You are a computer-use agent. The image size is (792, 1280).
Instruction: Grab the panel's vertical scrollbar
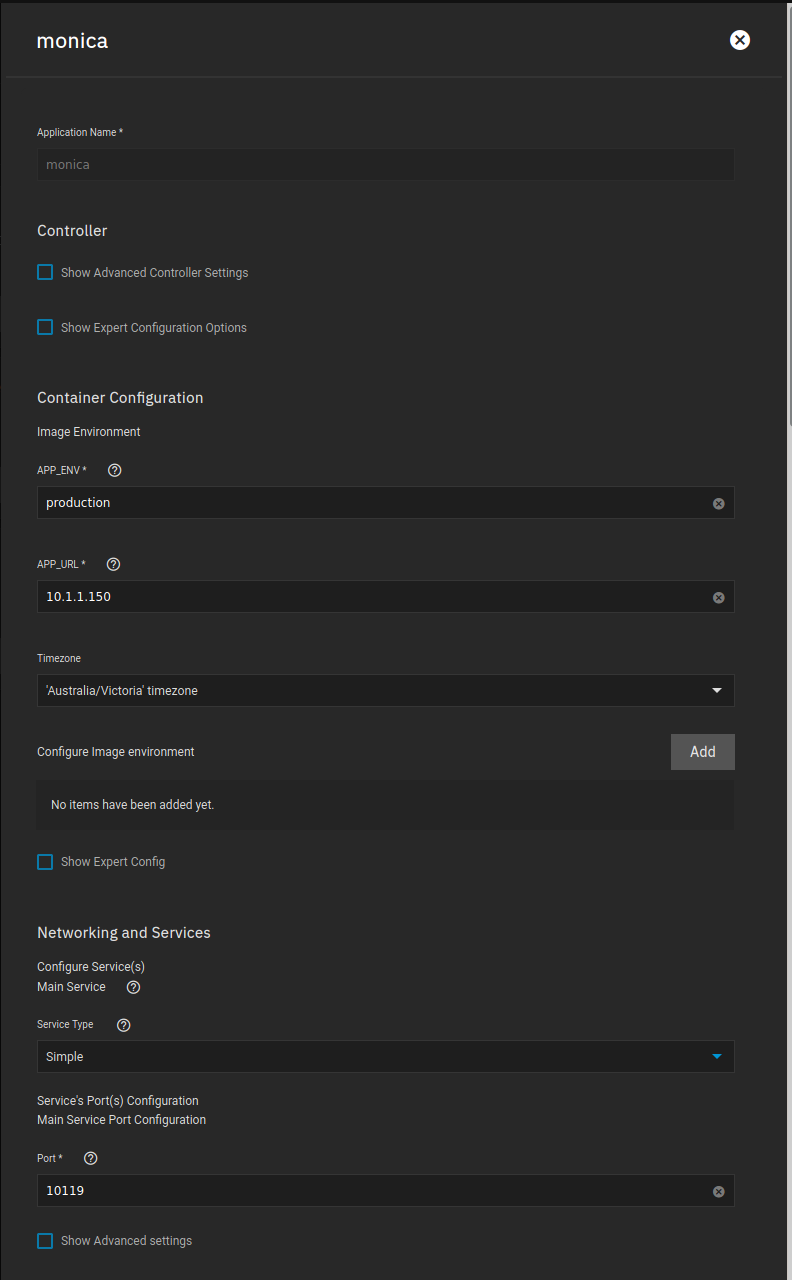click(x=789, y=215)
